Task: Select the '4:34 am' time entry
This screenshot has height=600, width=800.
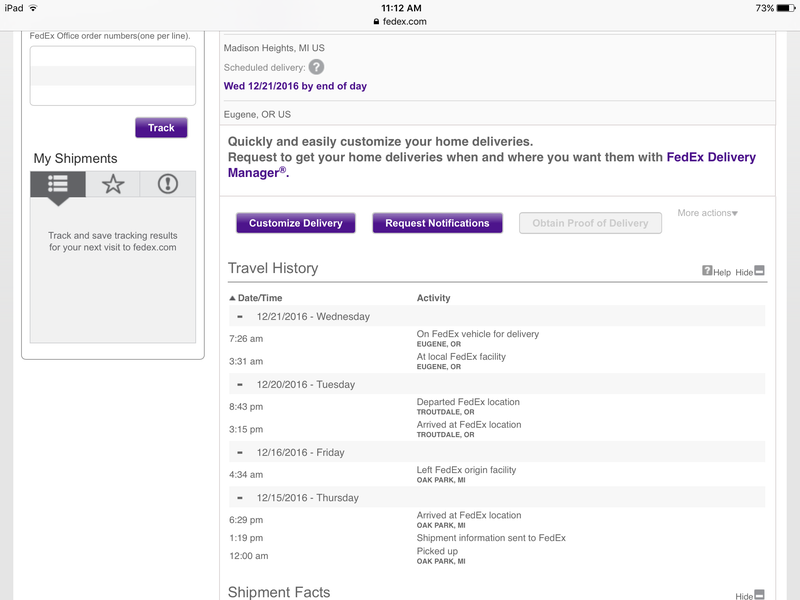Action: pos(246,474)
